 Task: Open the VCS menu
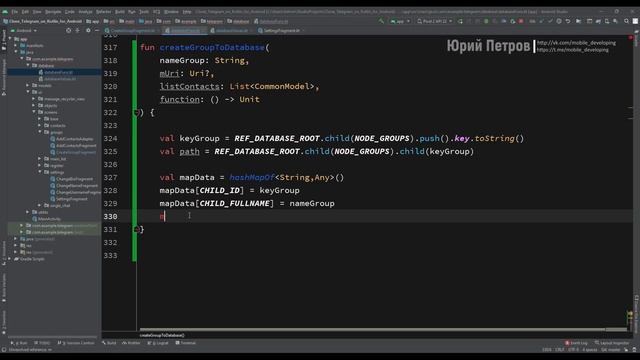point(156,12)
